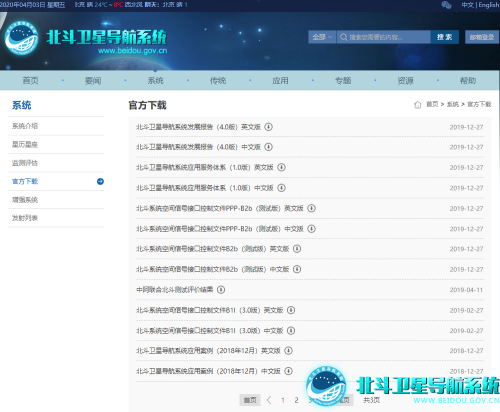Click pagination 首页 button
The width and height of the screenshot is (500, 412).
250,400
